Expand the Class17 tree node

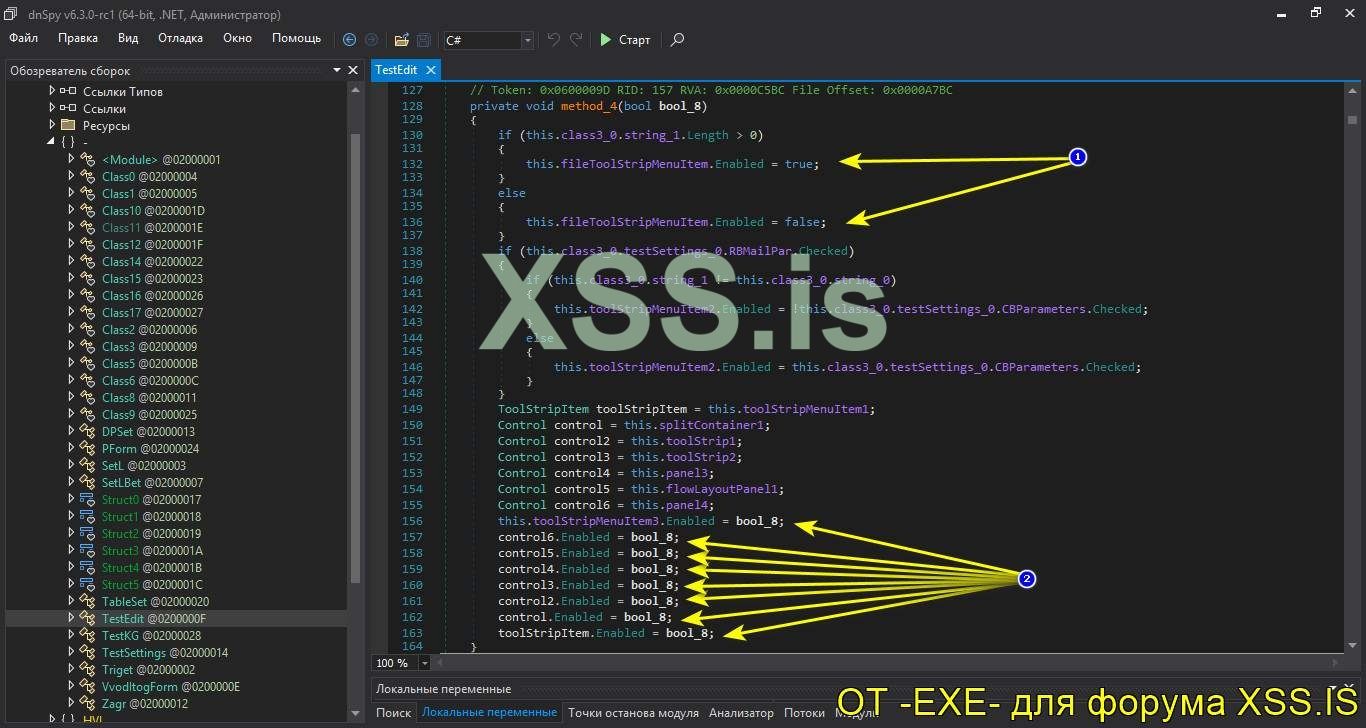coord(71,313)
